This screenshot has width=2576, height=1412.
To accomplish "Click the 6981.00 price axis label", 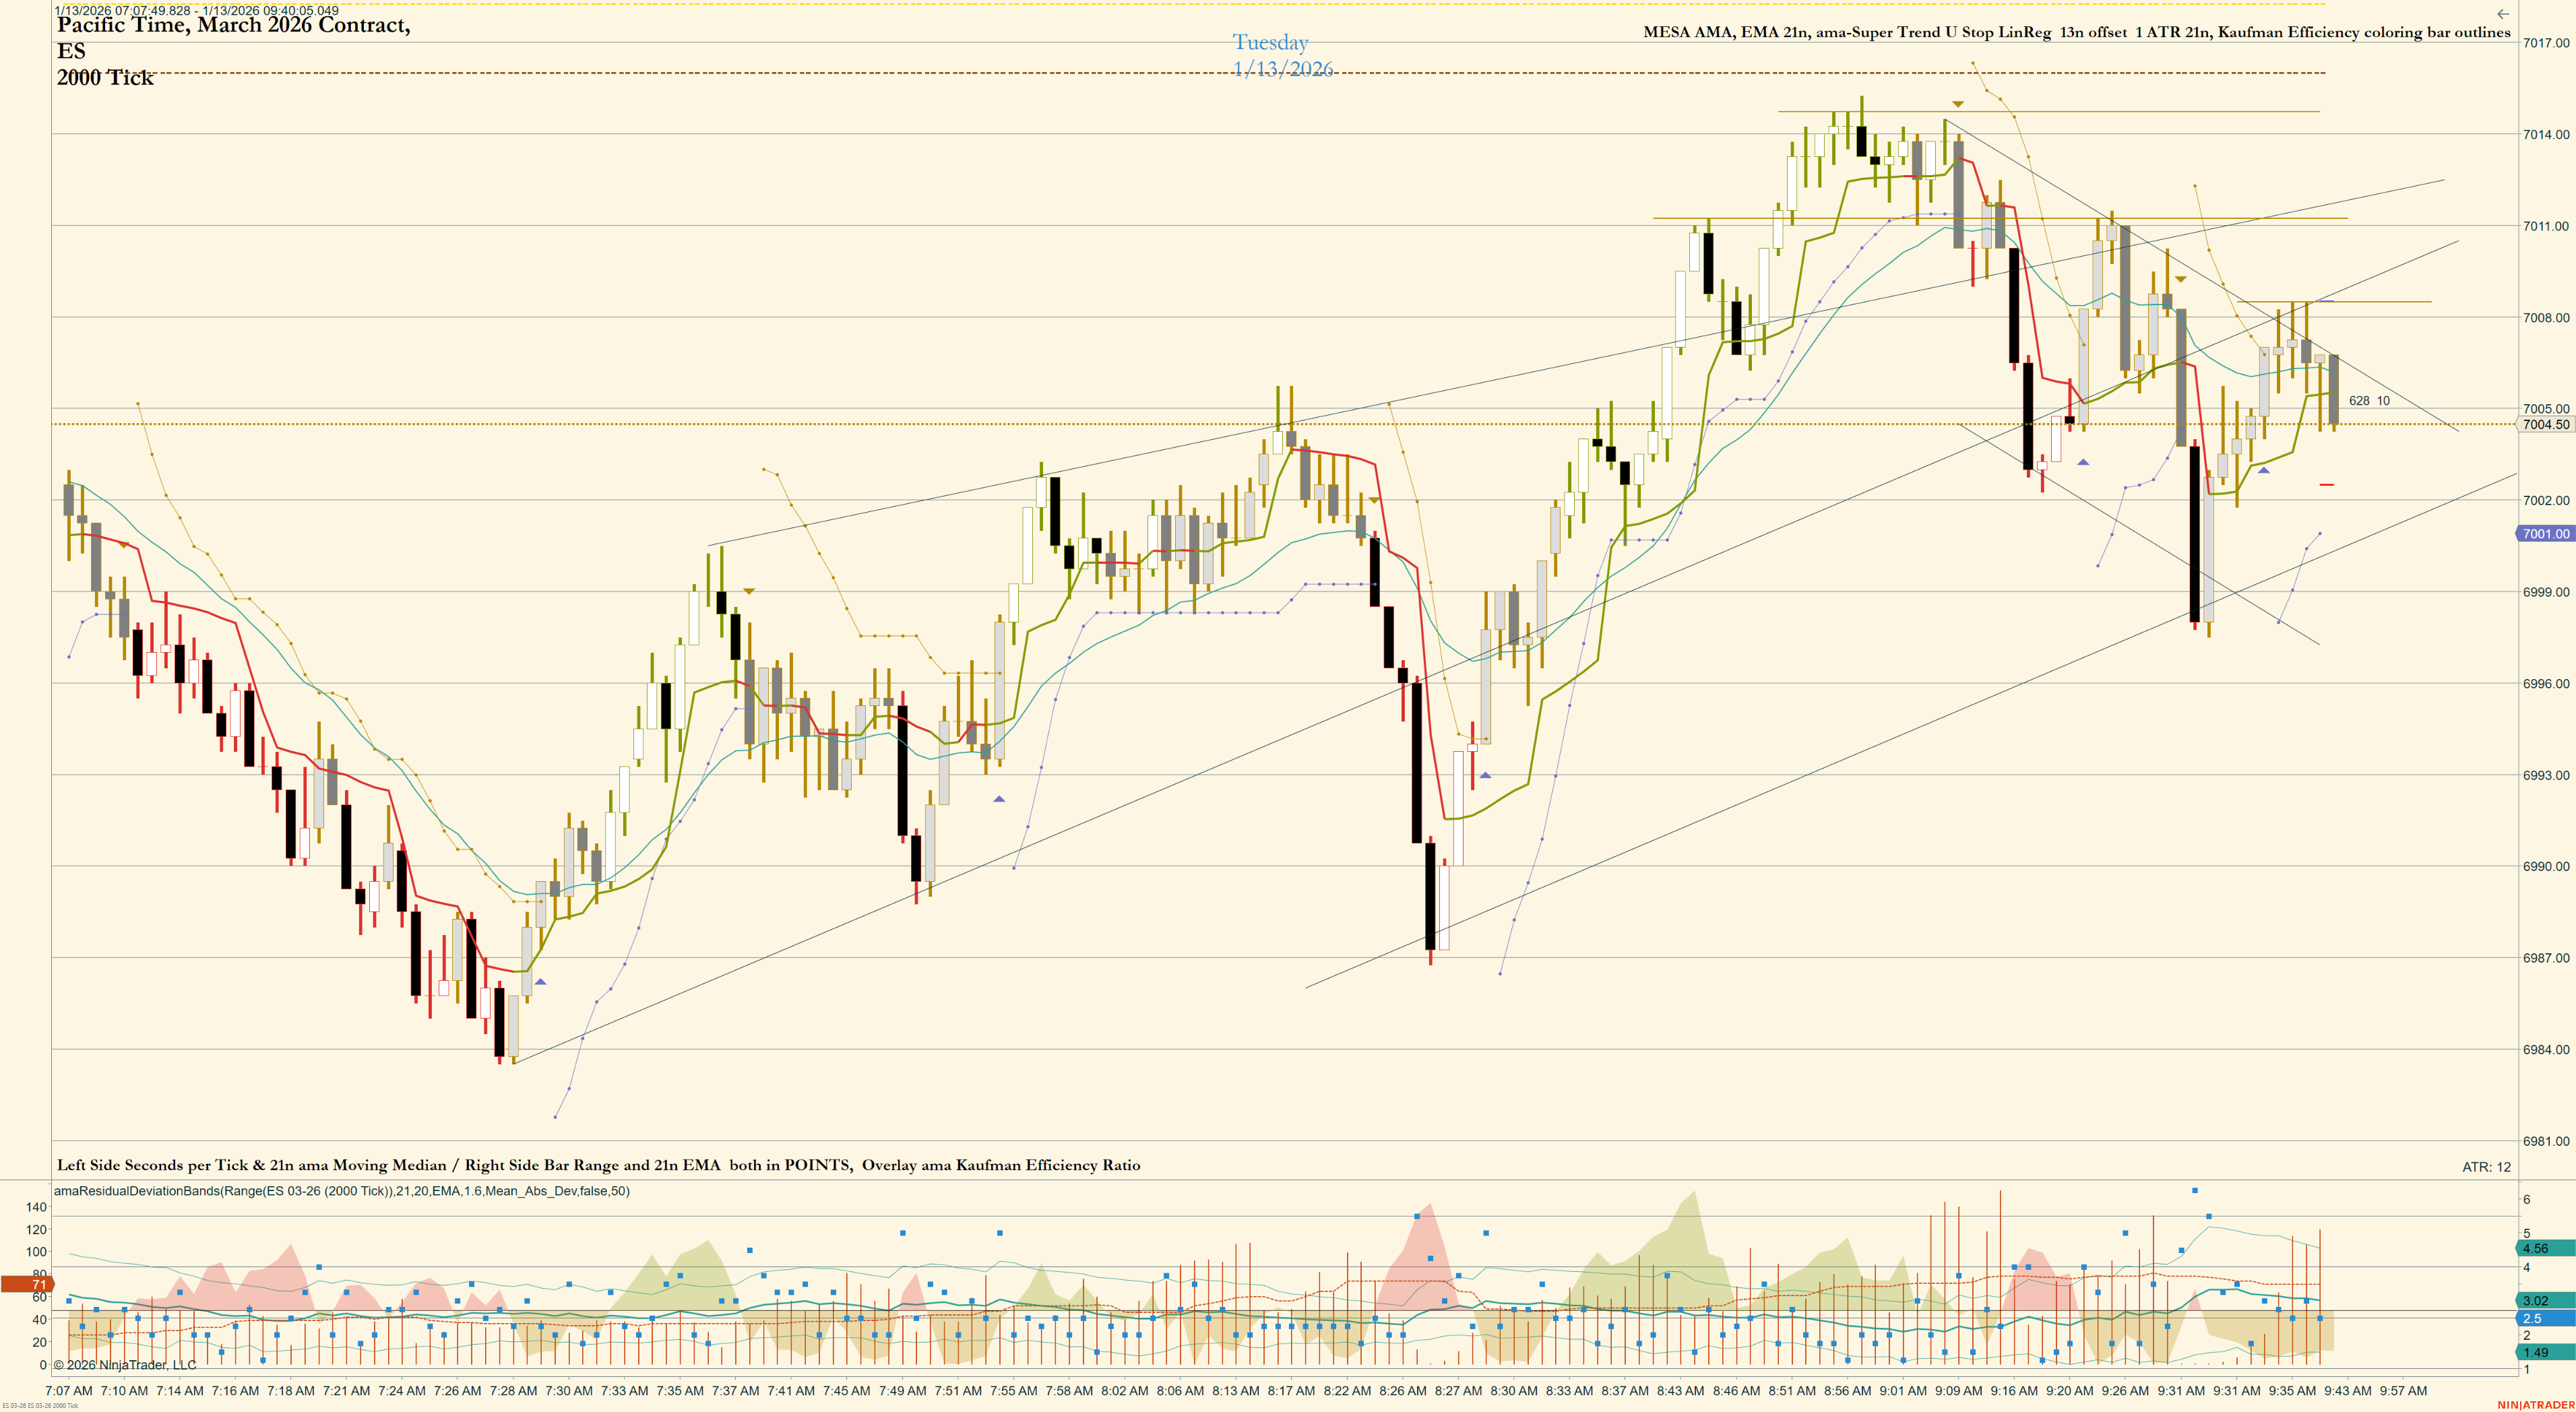I will (2546, 1141).
